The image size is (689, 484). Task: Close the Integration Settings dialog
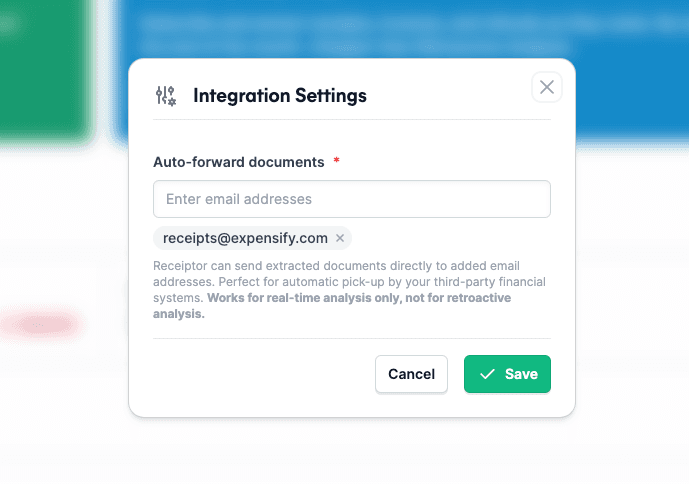[546, 87]
